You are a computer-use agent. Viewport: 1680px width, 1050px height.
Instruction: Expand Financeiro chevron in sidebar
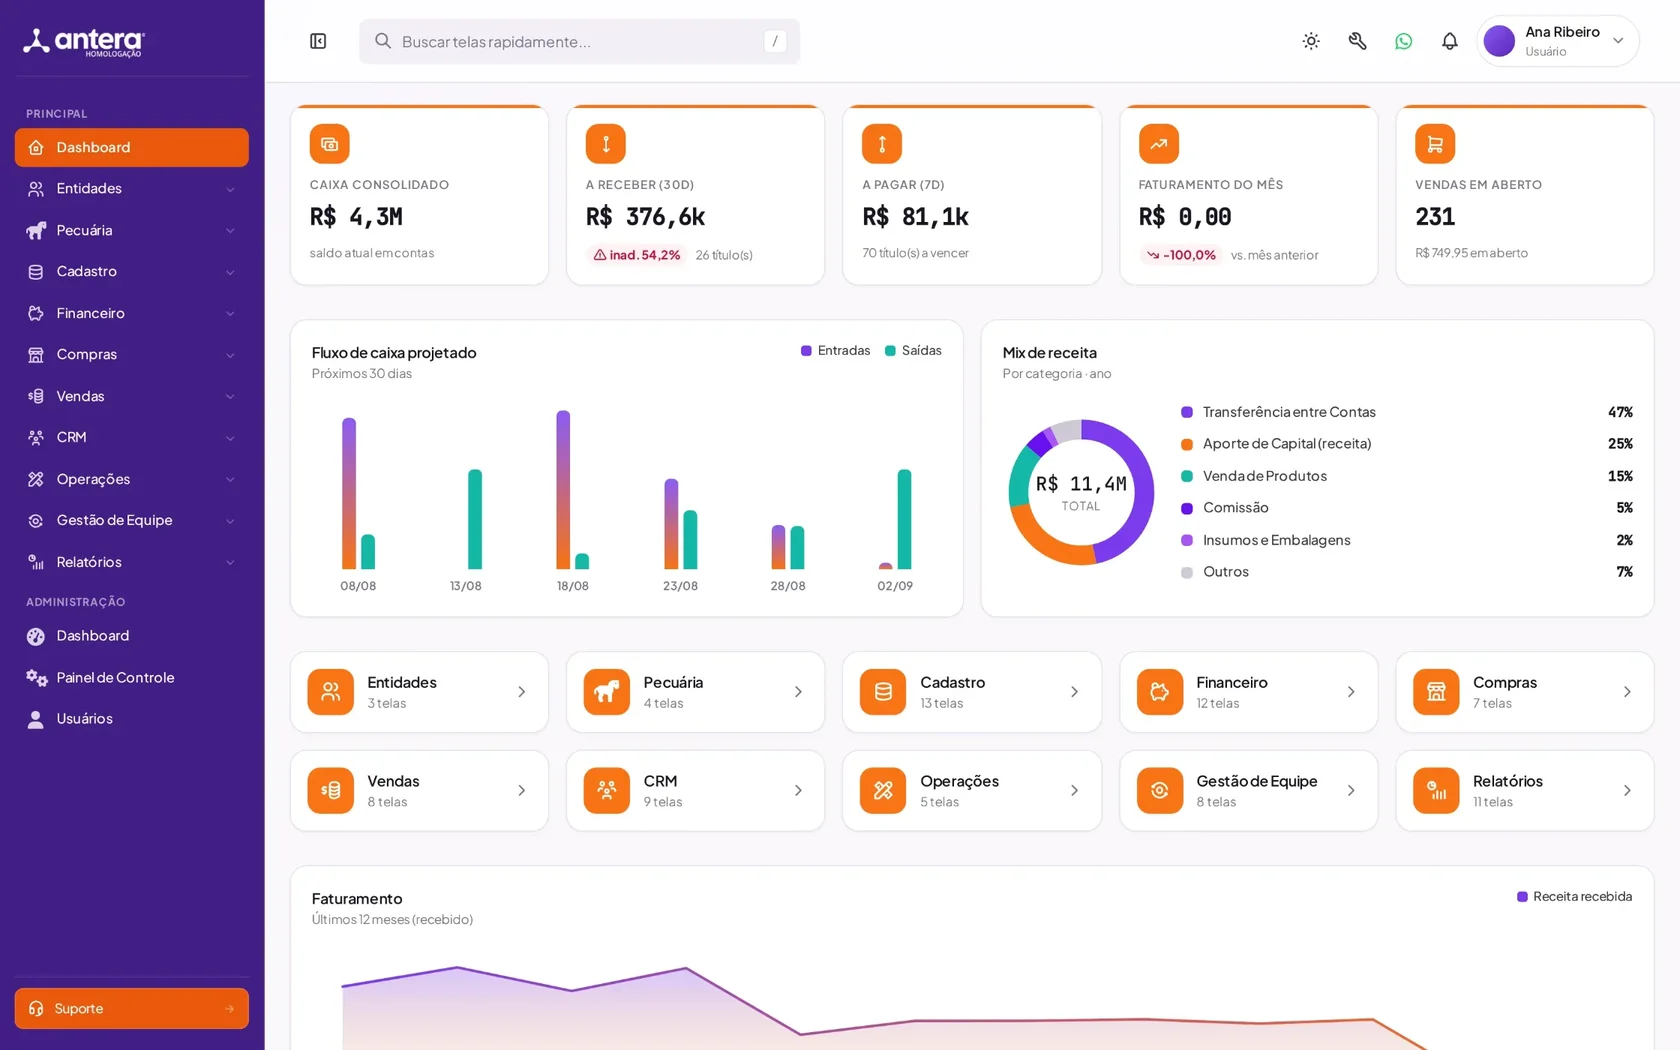pyautogui.click(x=230, y=313)
